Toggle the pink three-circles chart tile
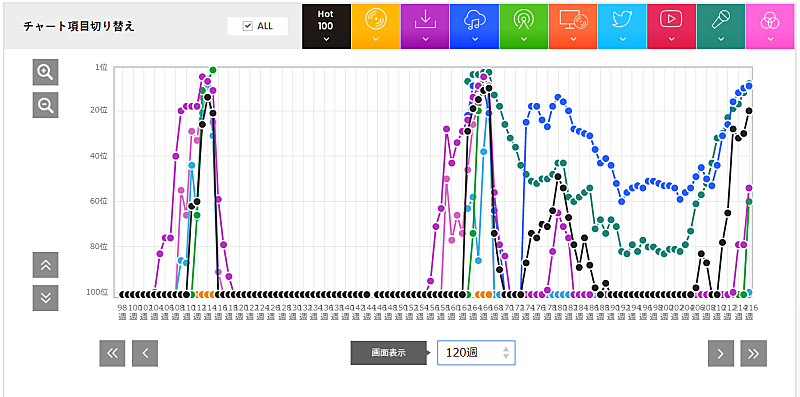This screenshot has height=397, width=800. [x=770, y=27]
